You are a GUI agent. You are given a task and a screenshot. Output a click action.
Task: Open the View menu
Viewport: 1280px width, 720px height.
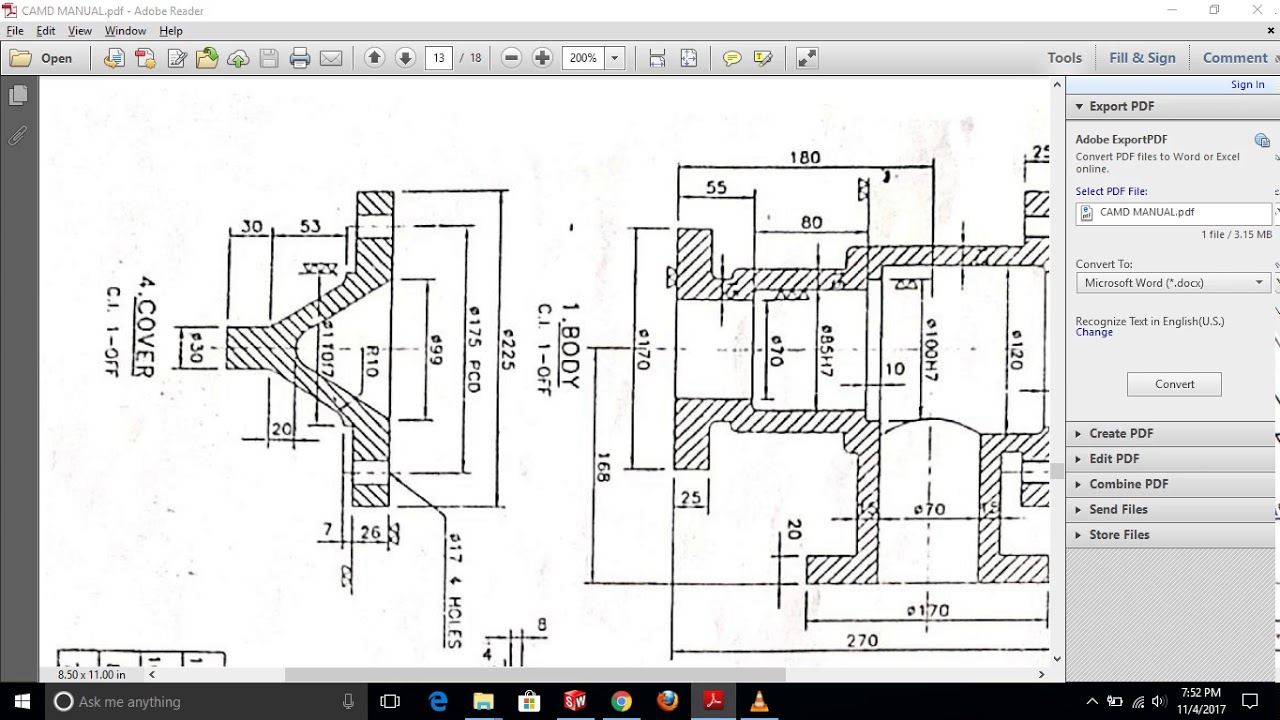pos(80,31)
